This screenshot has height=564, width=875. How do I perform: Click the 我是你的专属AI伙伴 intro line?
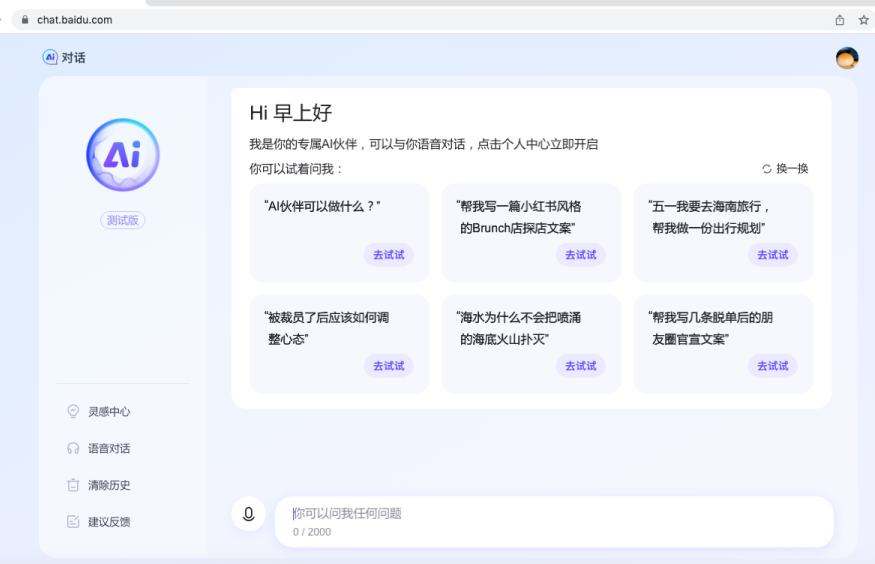pyautogui.click(x=424, y=144)
